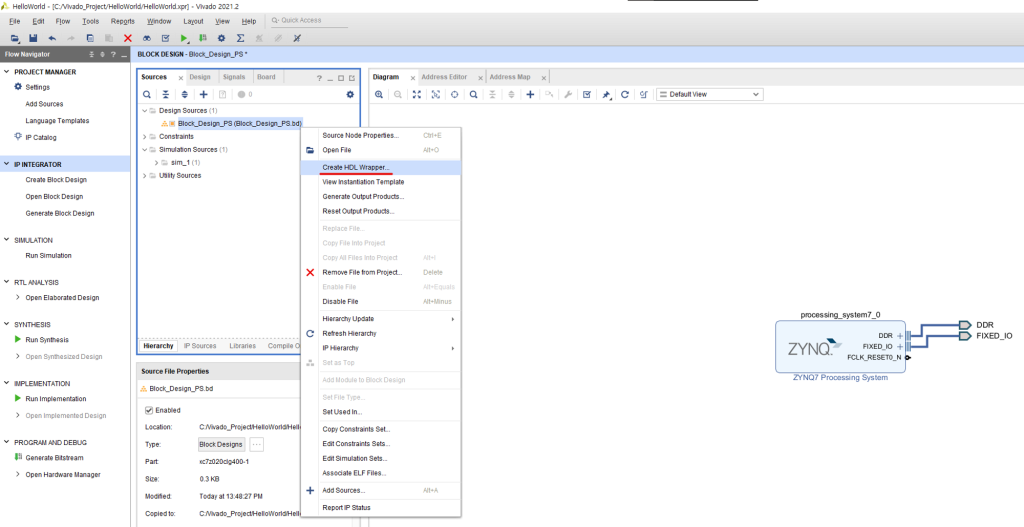Choose Reset Output Products in context menu
Image resolution: width=1024 pixels, height=527 pixels.
[381, 212]
